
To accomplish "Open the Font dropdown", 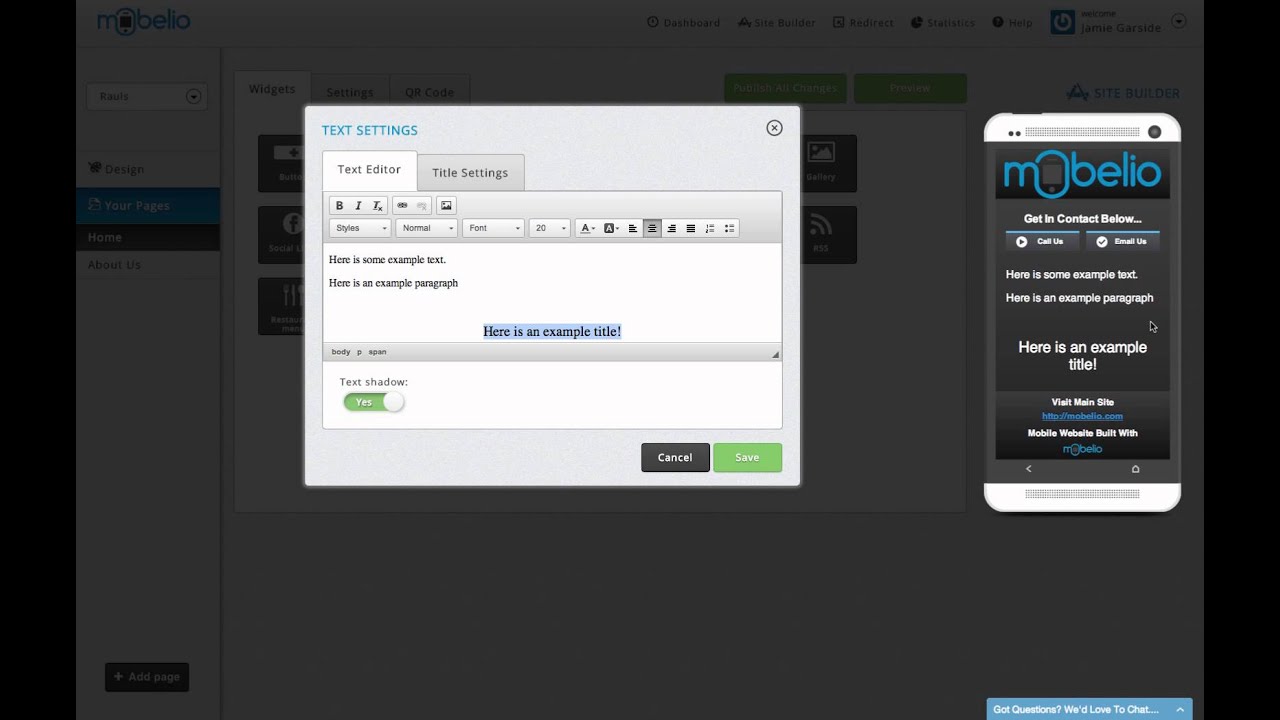I will click(x=493, y=228).
